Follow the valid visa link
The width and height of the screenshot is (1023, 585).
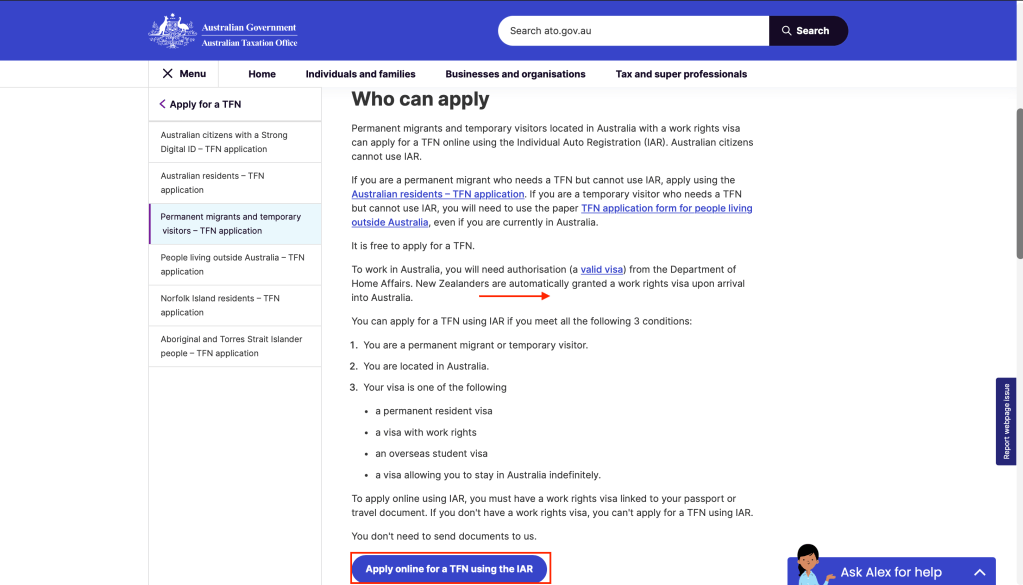click(602, 269)
